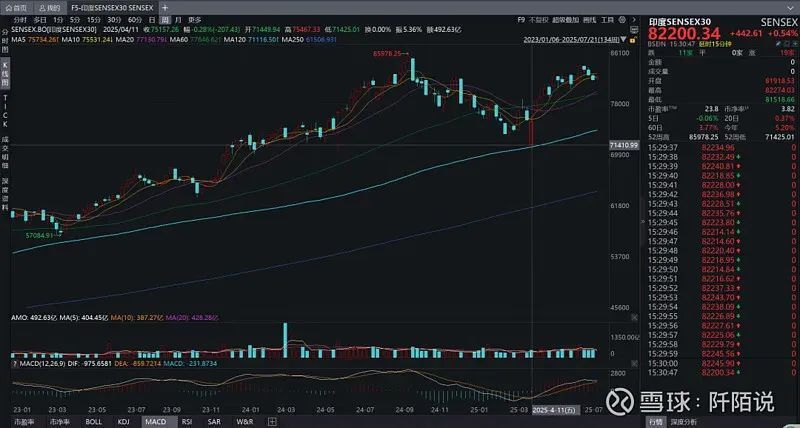Open chart settings gear icon
The image size is (800, 428).
coord(622,20)
